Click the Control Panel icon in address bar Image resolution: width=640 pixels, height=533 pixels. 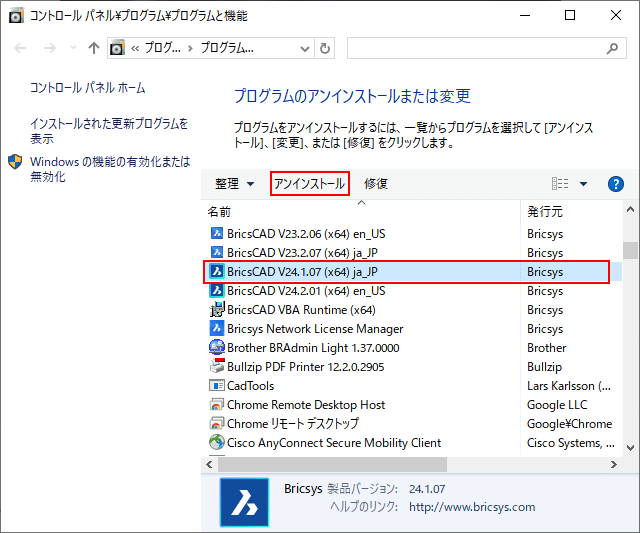(x=118, y=48)
